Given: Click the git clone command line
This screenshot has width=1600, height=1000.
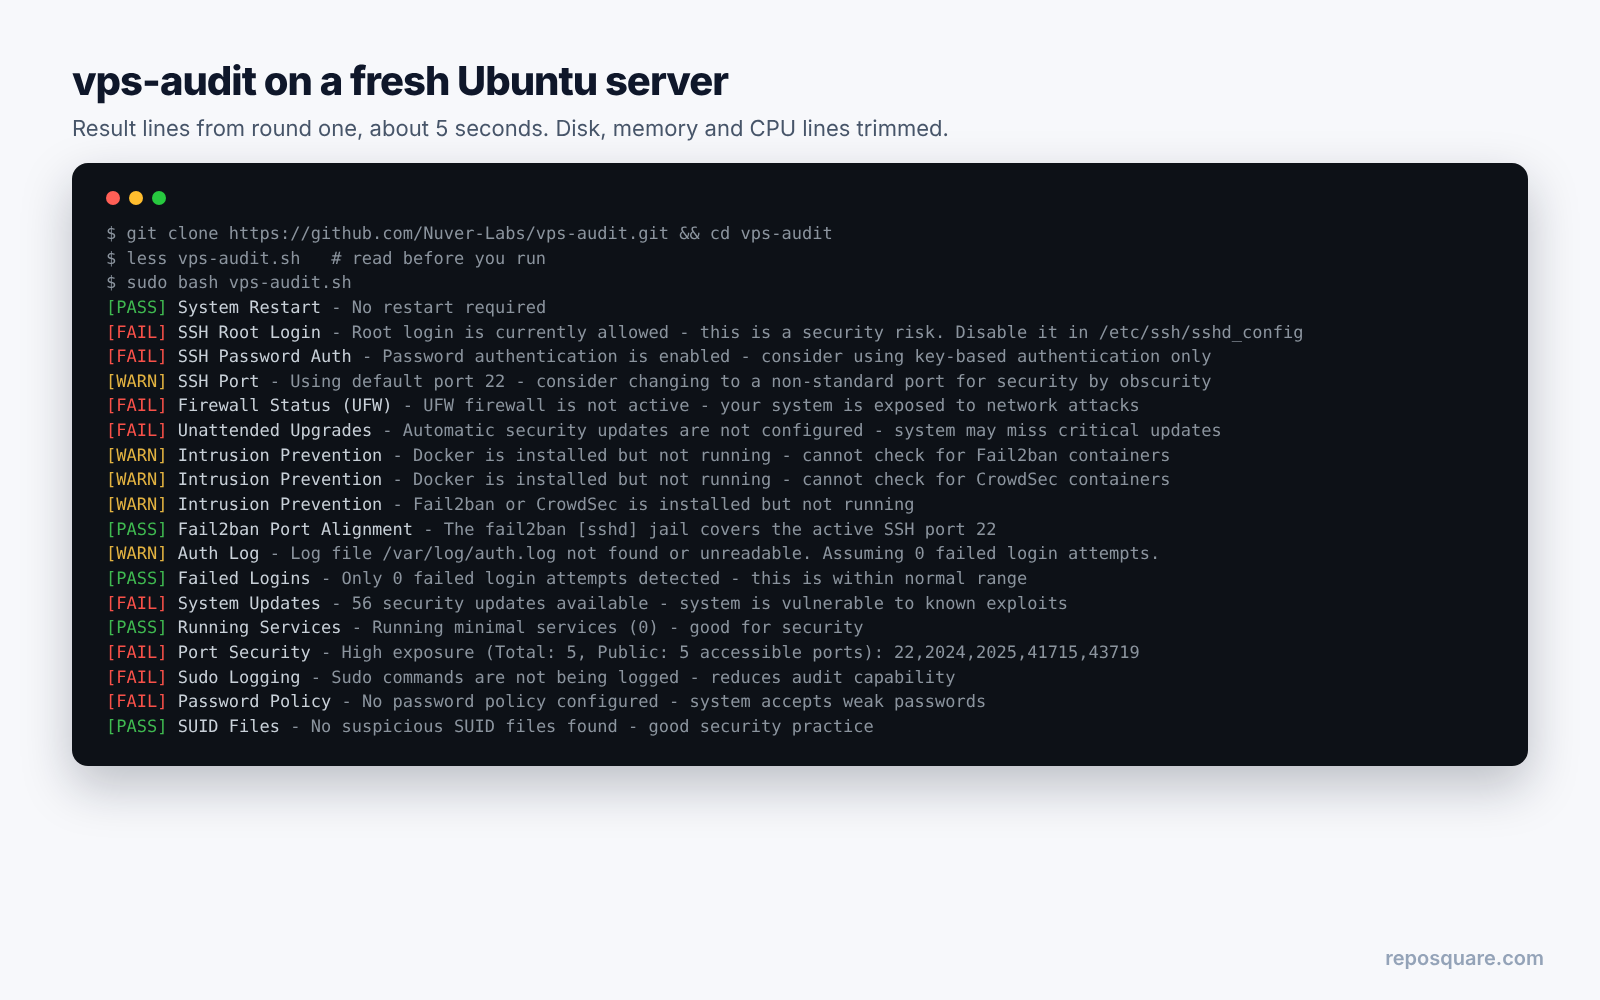Looking at the screenshot, I should pos(469,233).
